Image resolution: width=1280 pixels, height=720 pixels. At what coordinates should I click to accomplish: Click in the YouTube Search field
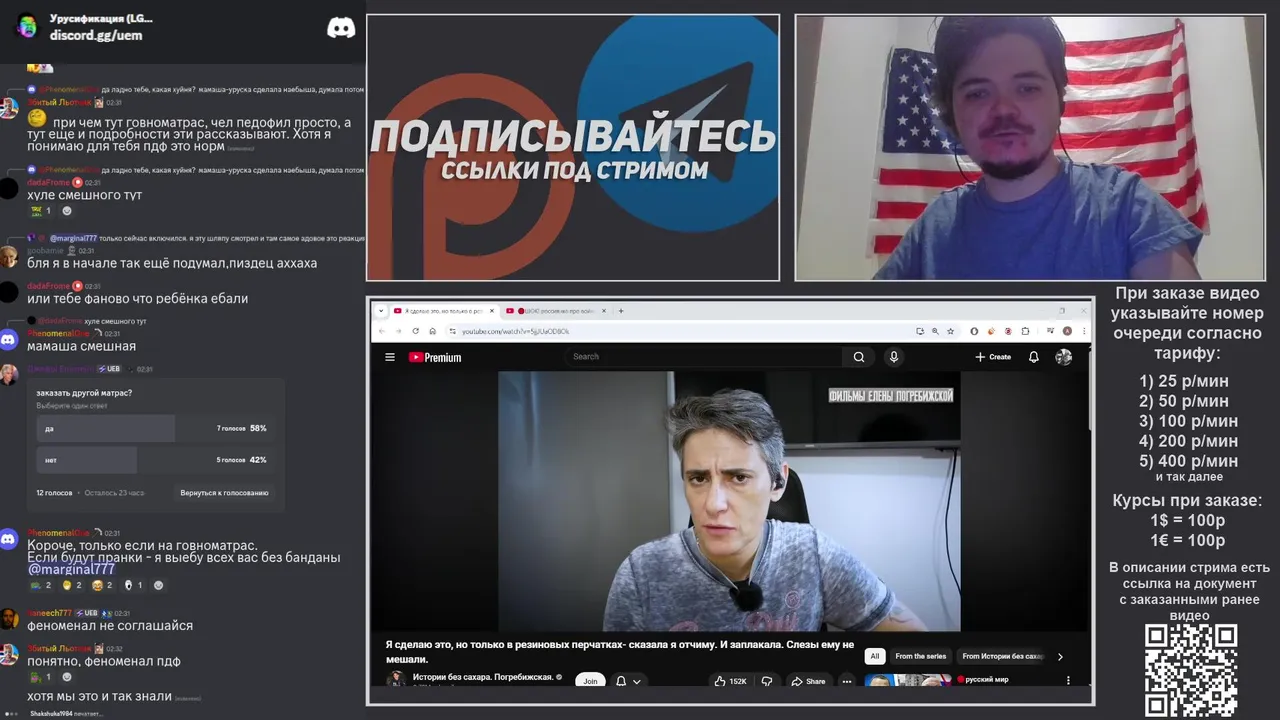point(705,357)
